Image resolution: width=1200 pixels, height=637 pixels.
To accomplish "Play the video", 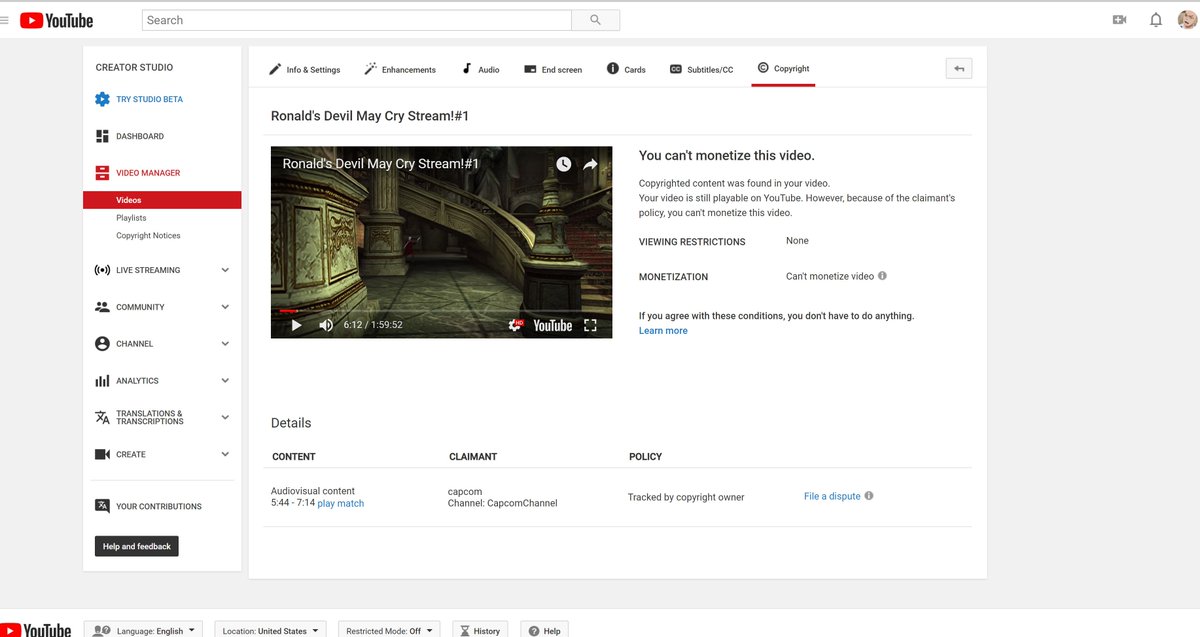I will pos(296,325).
